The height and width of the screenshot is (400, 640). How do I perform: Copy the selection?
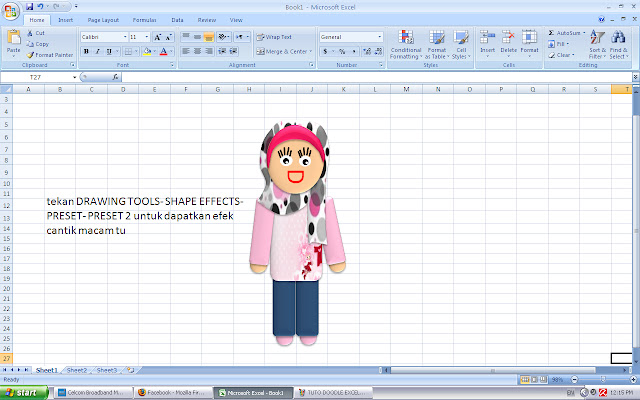[38, 44]
